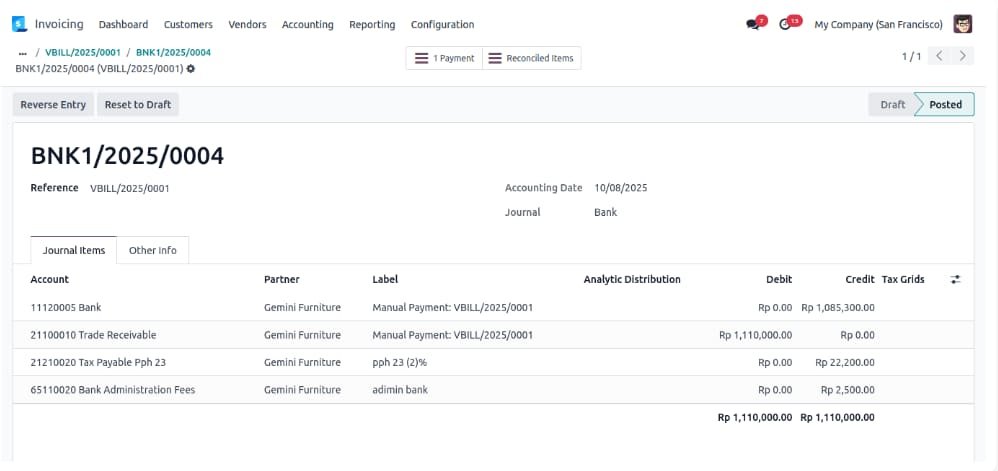
Task: Open the column settings adjust icon
Action: (955, 279)
